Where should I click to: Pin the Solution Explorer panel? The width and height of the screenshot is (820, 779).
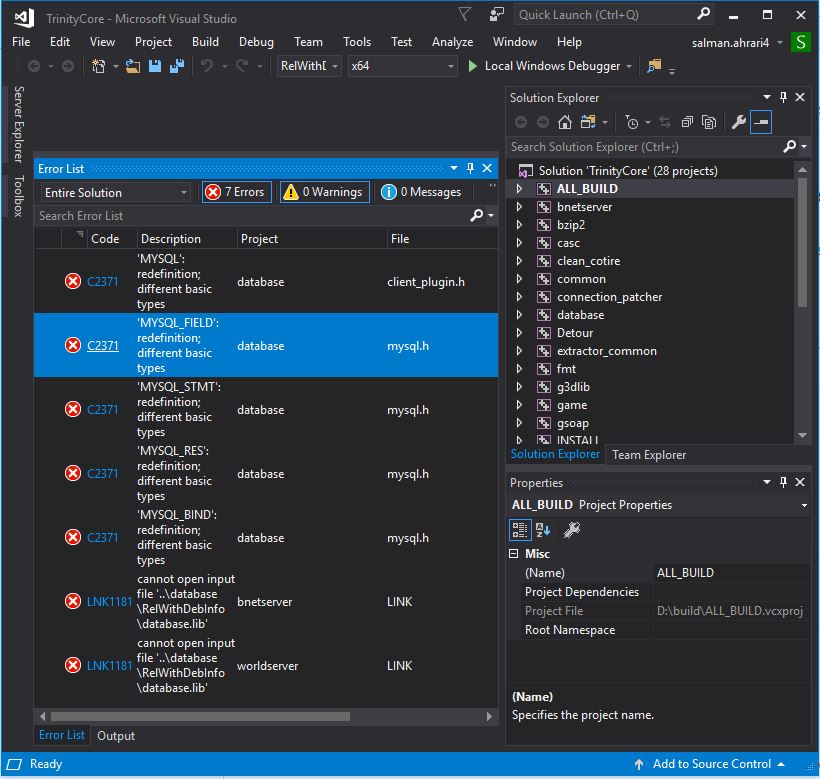[783, 97]
